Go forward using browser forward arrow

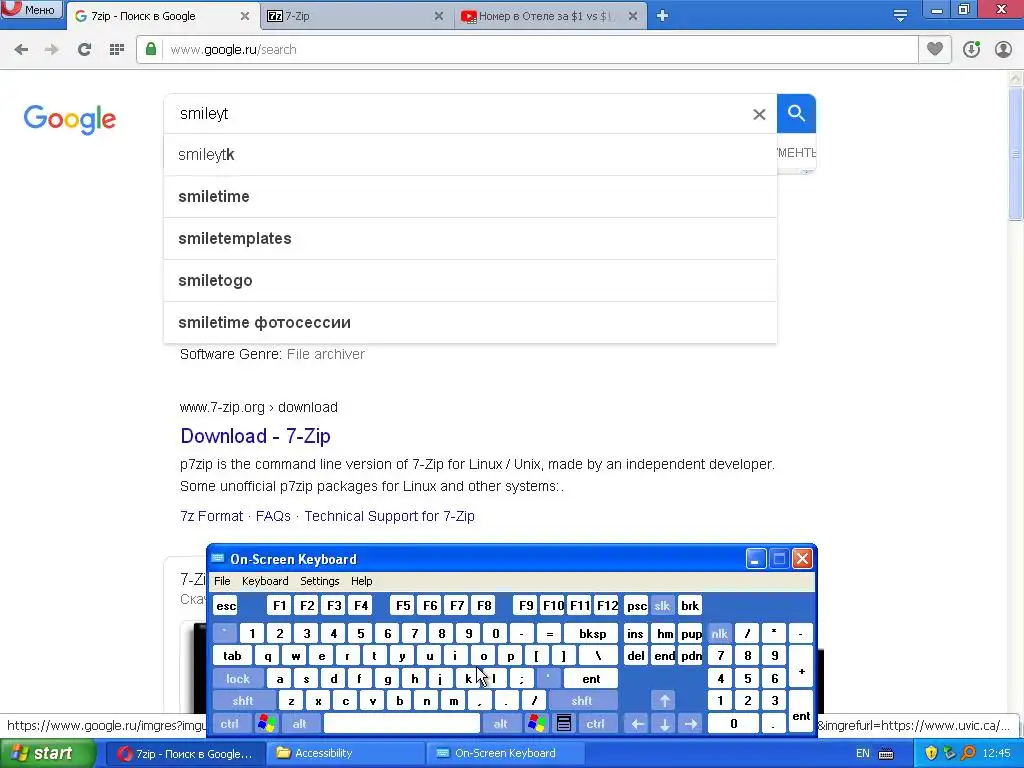52,50
